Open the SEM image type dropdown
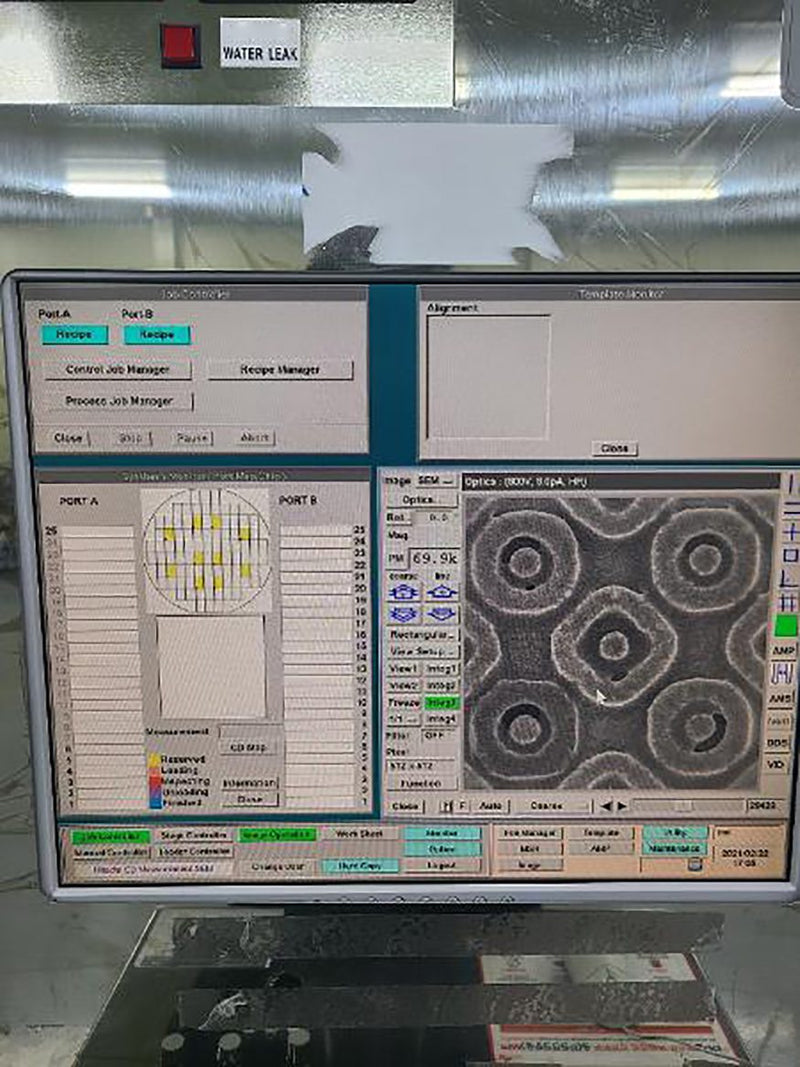This screenshot has width=800, height=1067. pyautogui.click(x=436, y=480)
